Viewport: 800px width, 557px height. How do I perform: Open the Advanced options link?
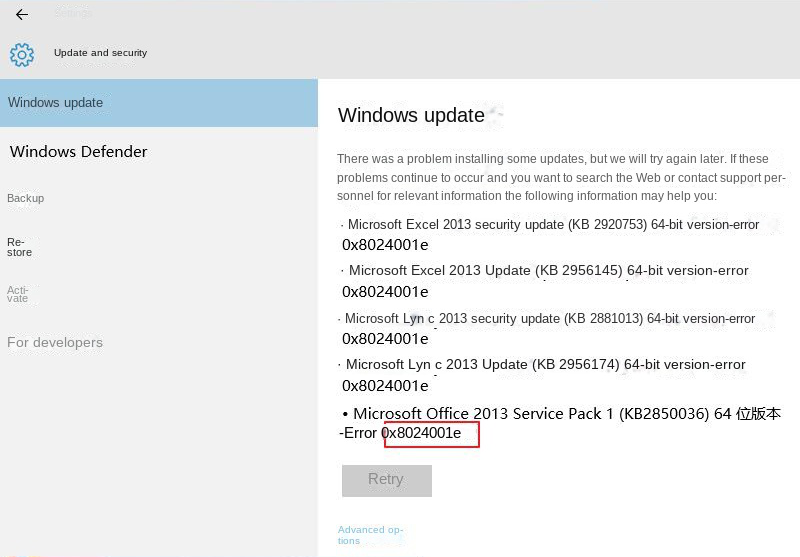pyautogui.click(x=370, y=535)
